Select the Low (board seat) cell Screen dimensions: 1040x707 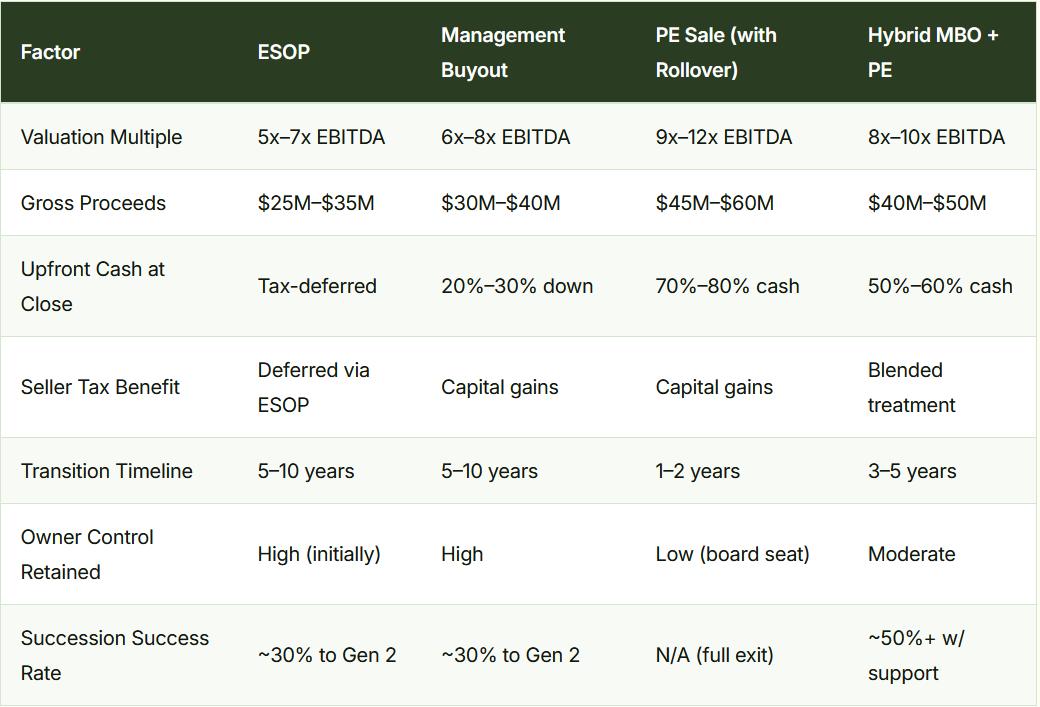[732, 554]
